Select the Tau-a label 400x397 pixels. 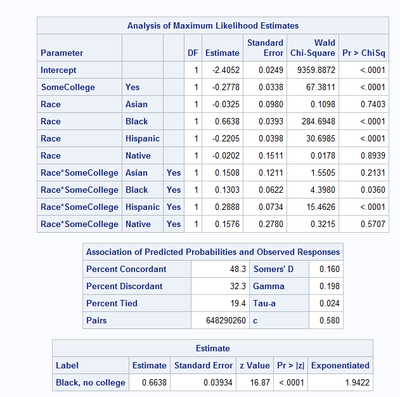pos(264,303)
